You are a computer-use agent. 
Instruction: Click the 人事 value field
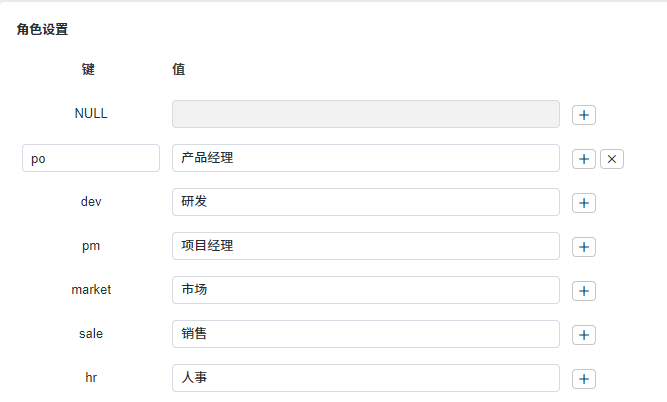pos(365,378)
